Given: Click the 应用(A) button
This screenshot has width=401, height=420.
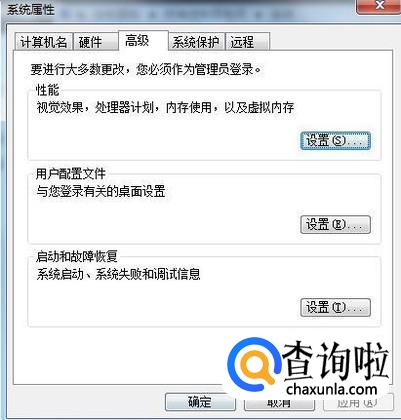Looking at the screenshot, I should point(358,402).
